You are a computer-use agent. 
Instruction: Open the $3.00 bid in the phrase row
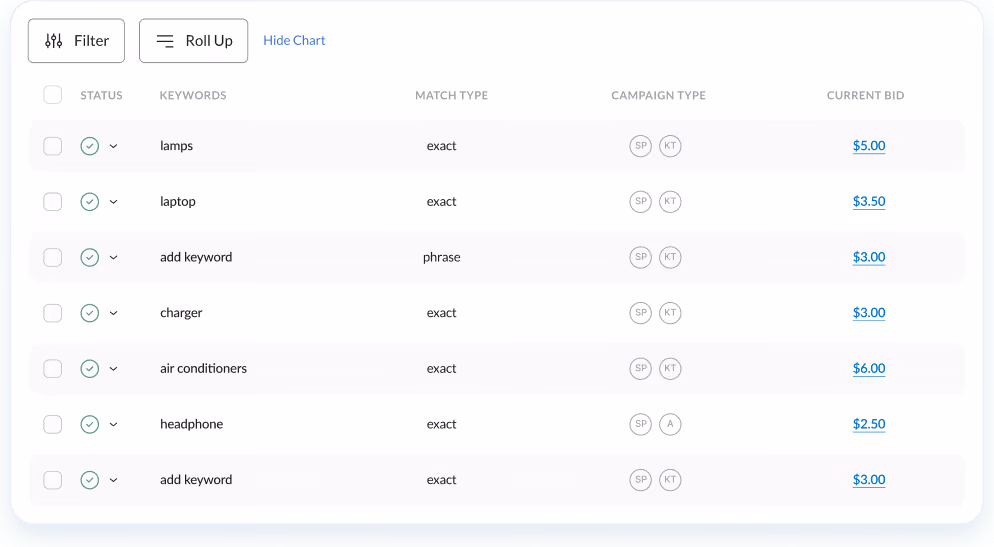point(869,257)
